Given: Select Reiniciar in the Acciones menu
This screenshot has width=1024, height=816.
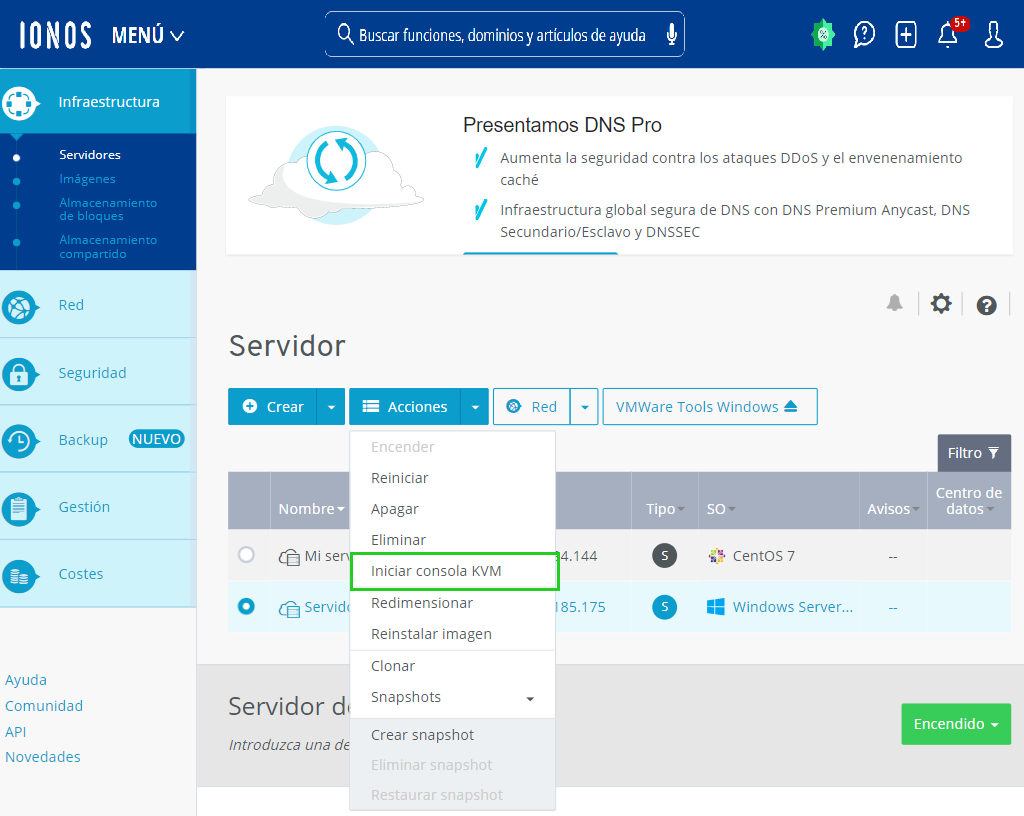Looking at the screenshot, I should 399,478.
